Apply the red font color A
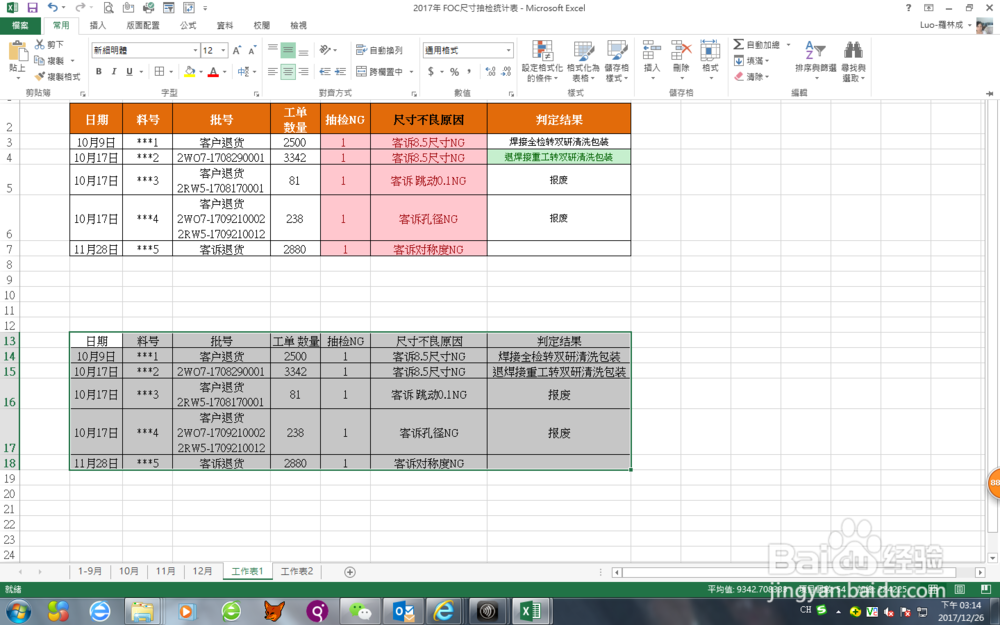1000x625 pixels. click(x=213, y=71)
